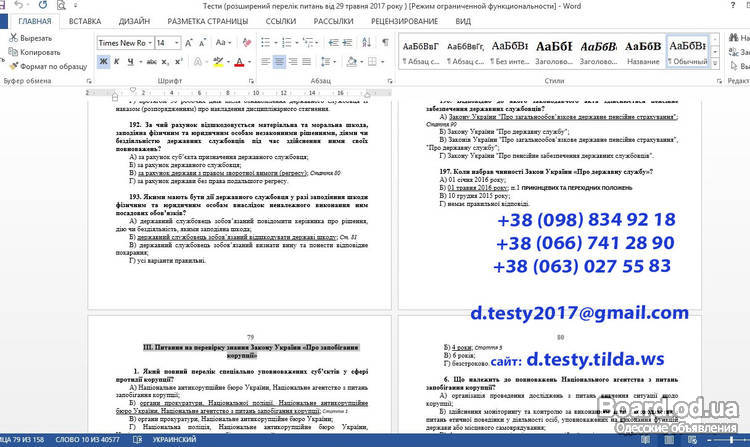Open the Шрифт (Font) dialog launcher
Image resolution: width=750 pixels, height=447 pixels.
tap(251, 81)
